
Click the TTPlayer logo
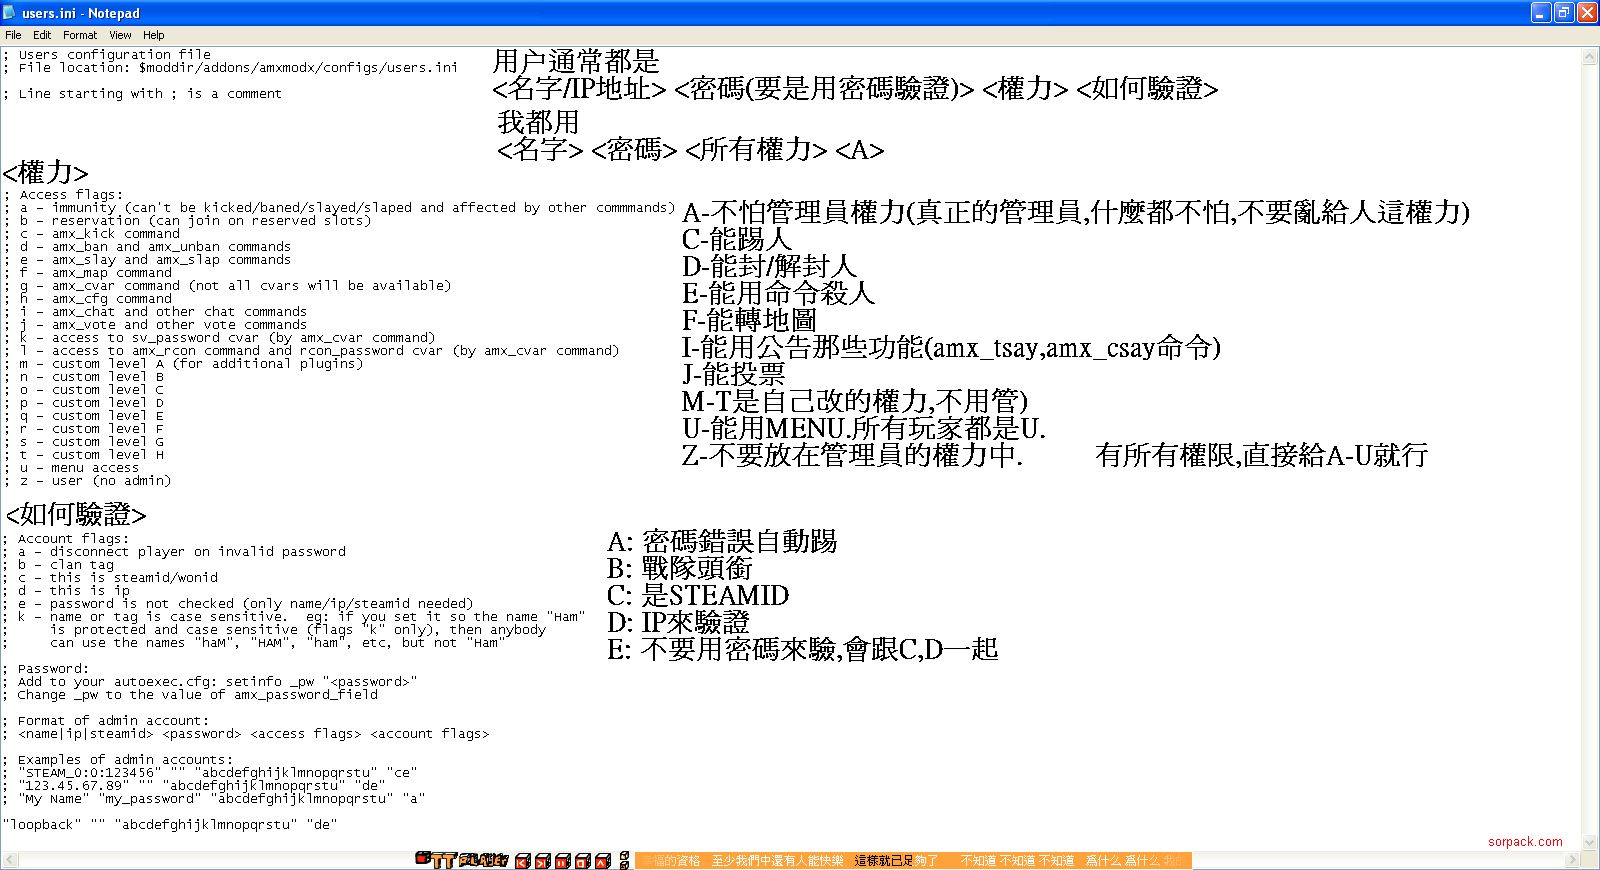tap(461, 860)
